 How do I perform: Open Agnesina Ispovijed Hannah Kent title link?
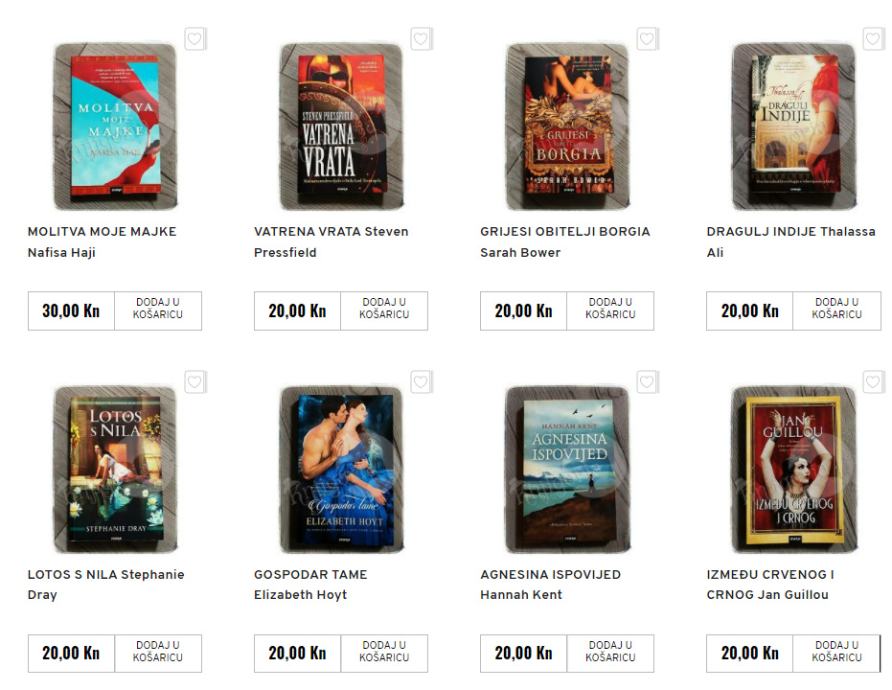point(550,585)
